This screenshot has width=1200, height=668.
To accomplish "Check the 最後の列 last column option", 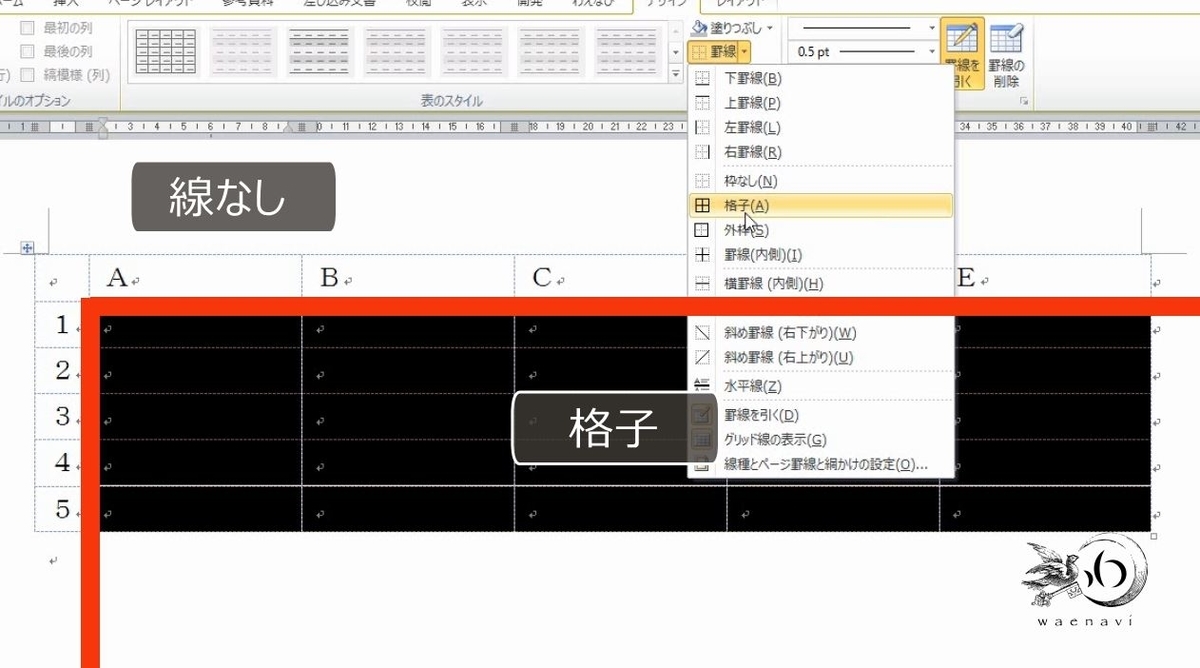I will pos(27,51).
